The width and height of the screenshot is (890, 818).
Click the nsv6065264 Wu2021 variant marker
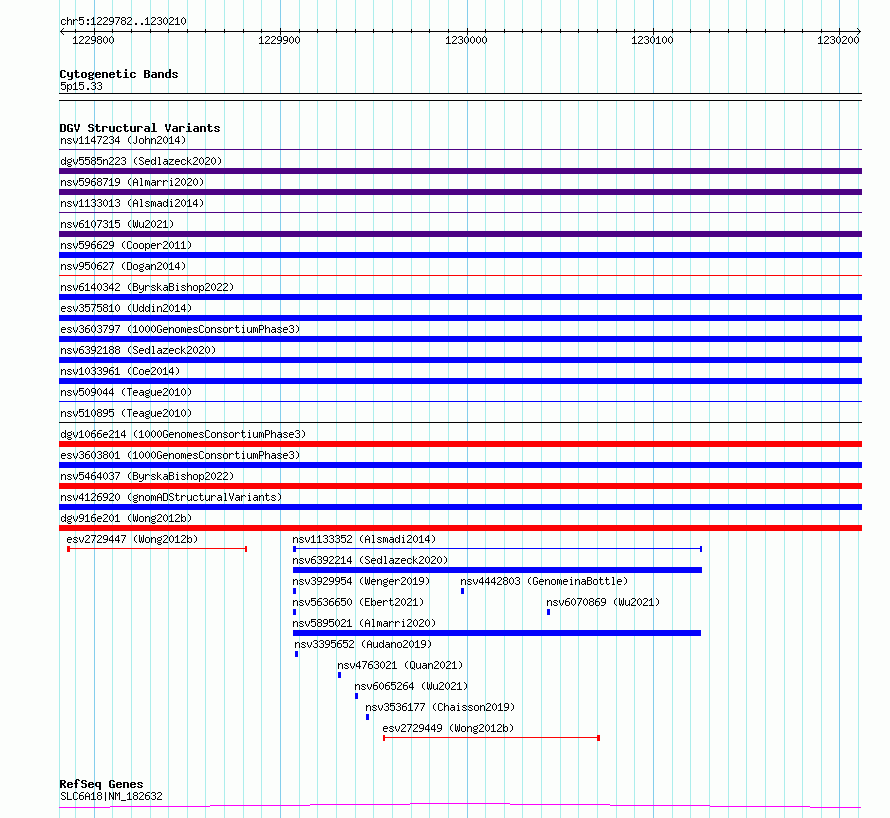coord(356,696)
